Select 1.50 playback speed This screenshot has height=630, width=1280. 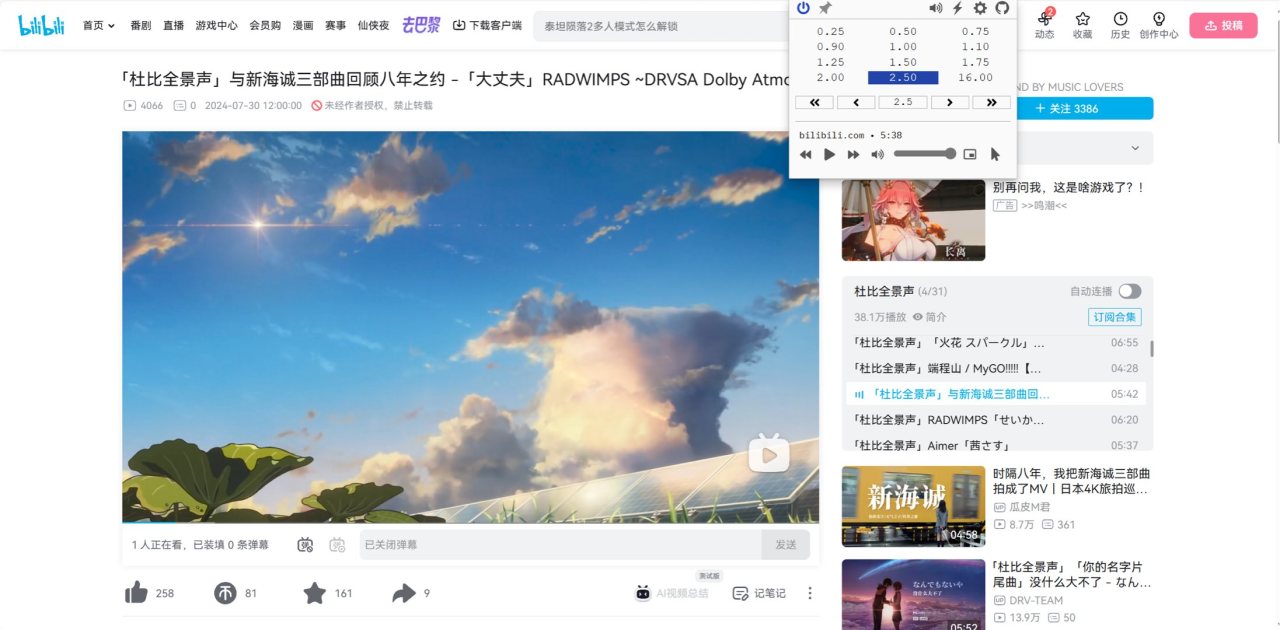tap(903, 62)
